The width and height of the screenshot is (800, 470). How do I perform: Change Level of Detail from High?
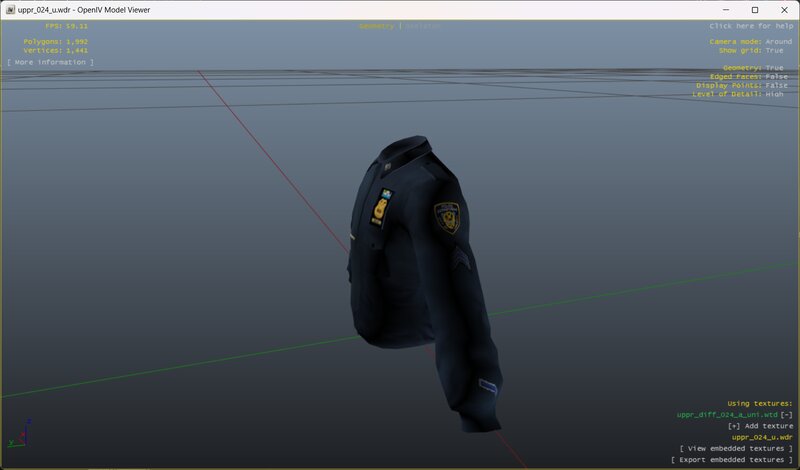pyautogui.click(x=738, y=94)
